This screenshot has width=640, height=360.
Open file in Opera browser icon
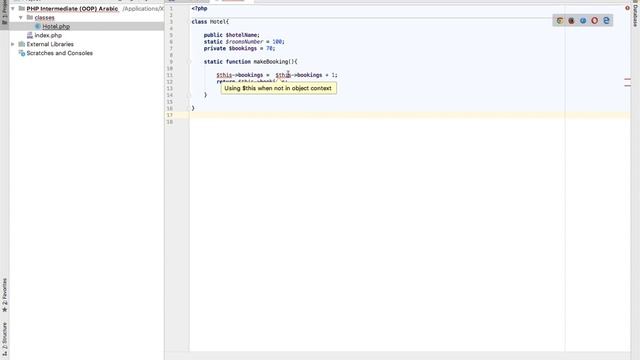tap(594, 21)
